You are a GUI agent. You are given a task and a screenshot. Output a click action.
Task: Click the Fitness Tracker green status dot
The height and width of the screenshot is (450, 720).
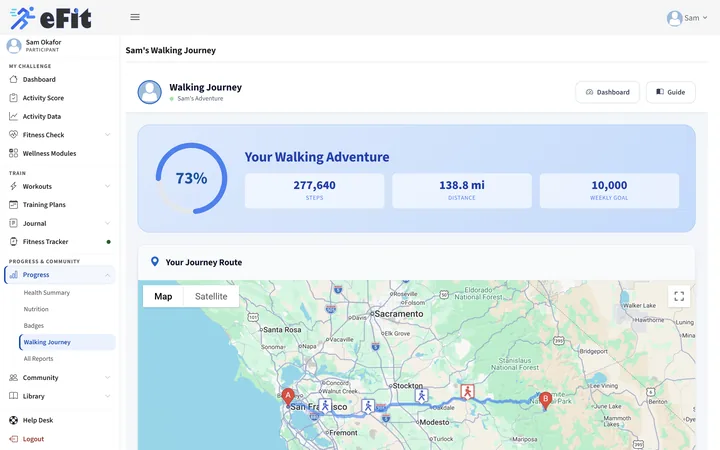click(108, 242)
